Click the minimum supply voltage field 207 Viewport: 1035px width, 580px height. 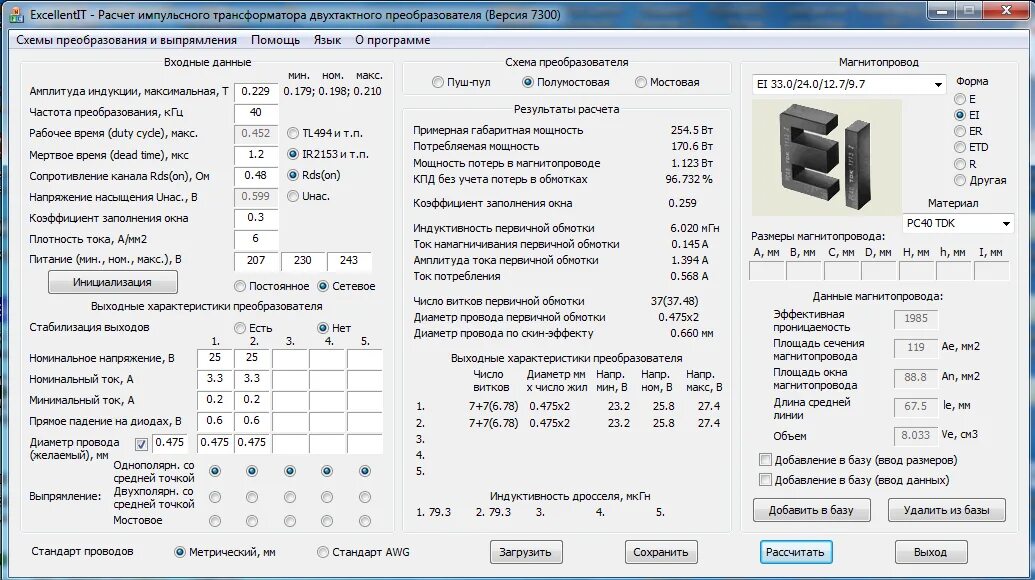(256, 261)
